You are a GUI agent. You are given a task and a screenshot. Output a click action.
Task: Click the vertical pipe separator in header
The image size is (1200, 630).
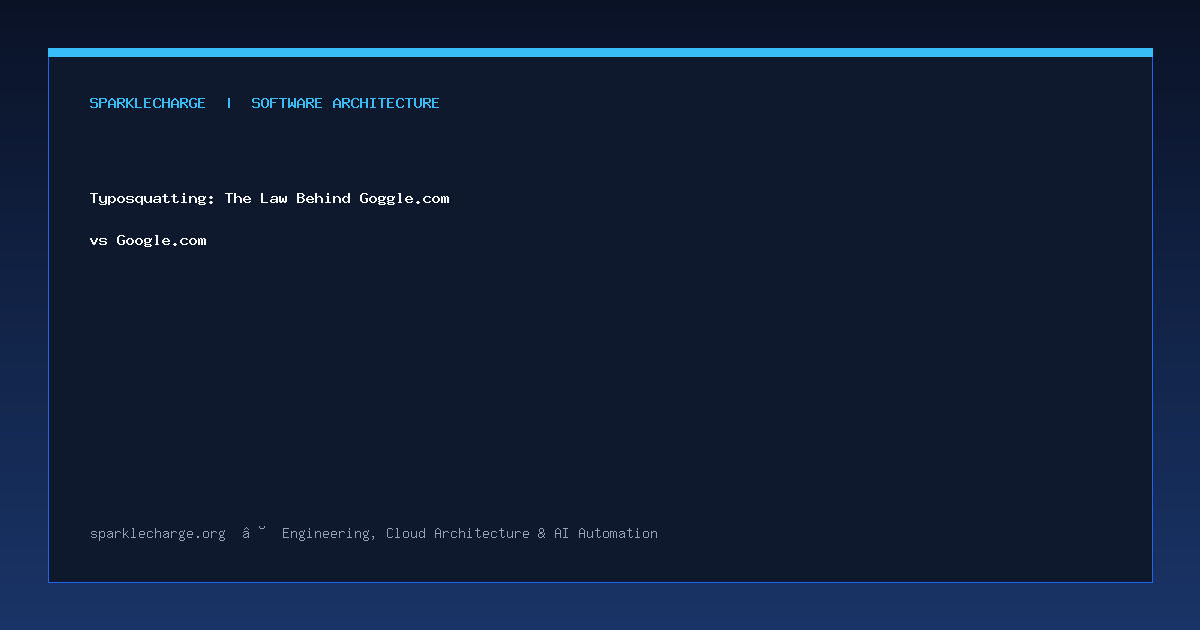(x=229, y=103)
